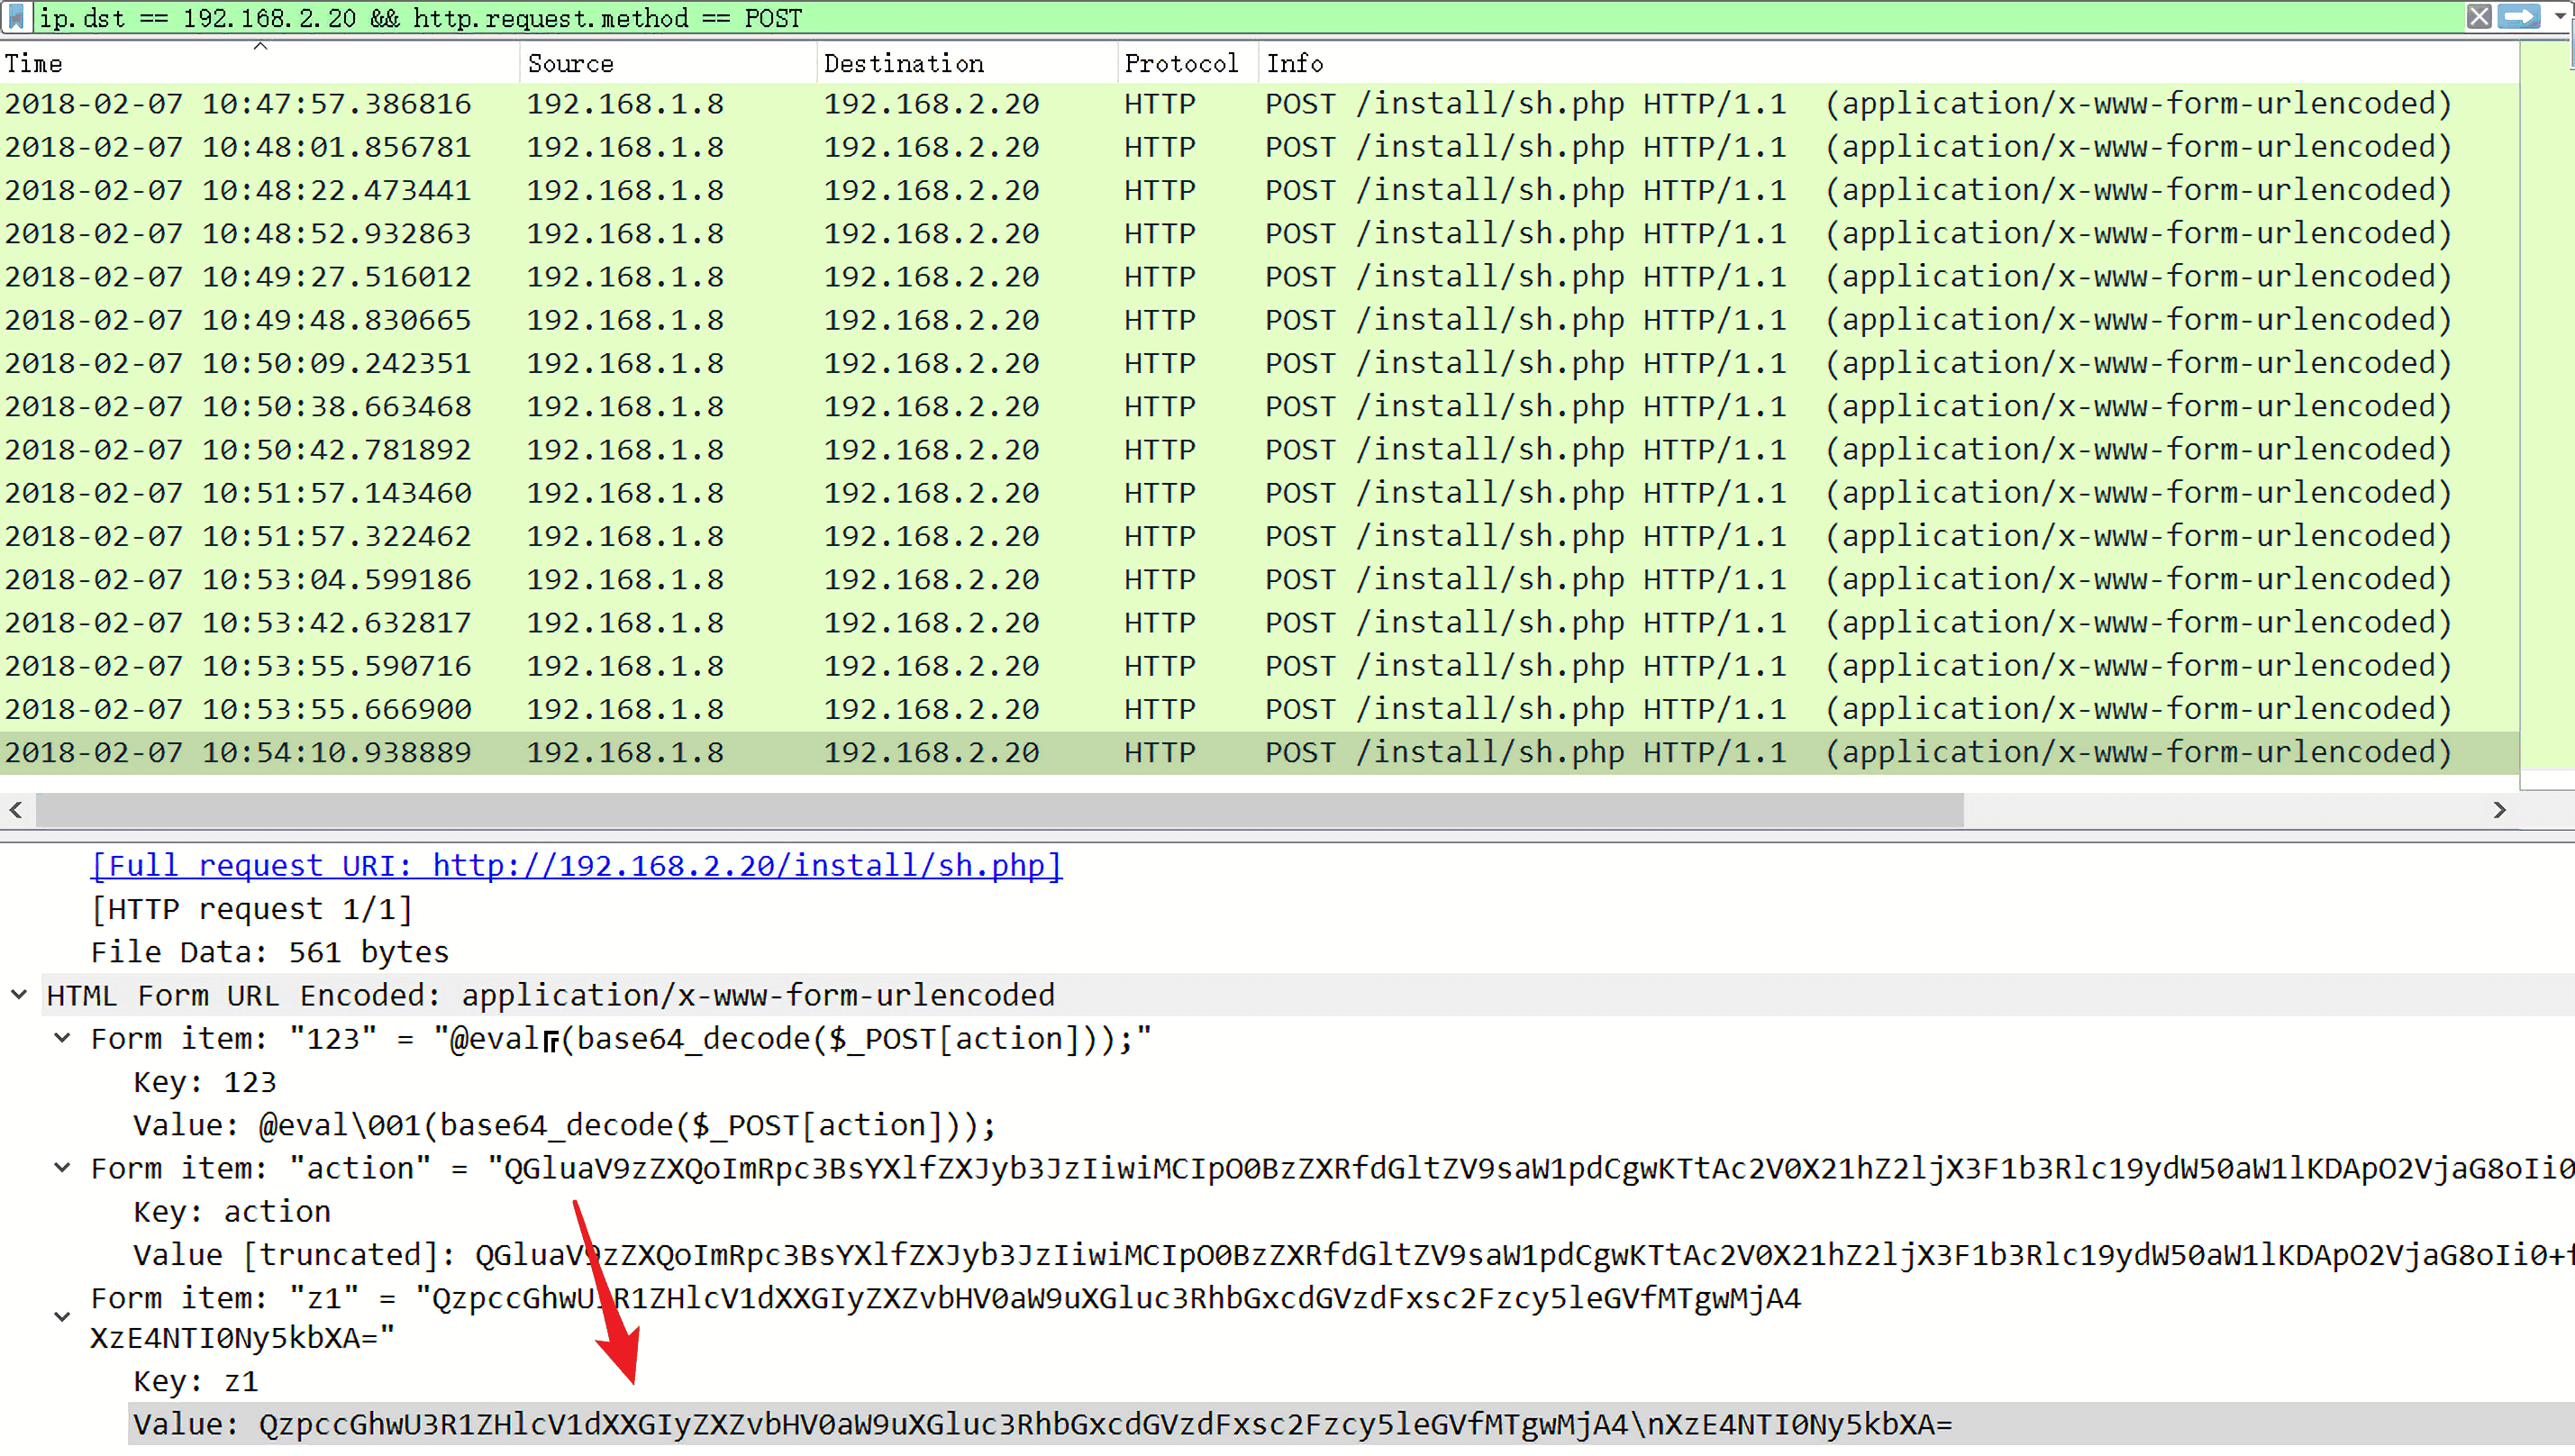This screenshot has width=2575, height=1456.
Task: Select the z1 Value base64 line
Action: [x=1351, y=1425]
